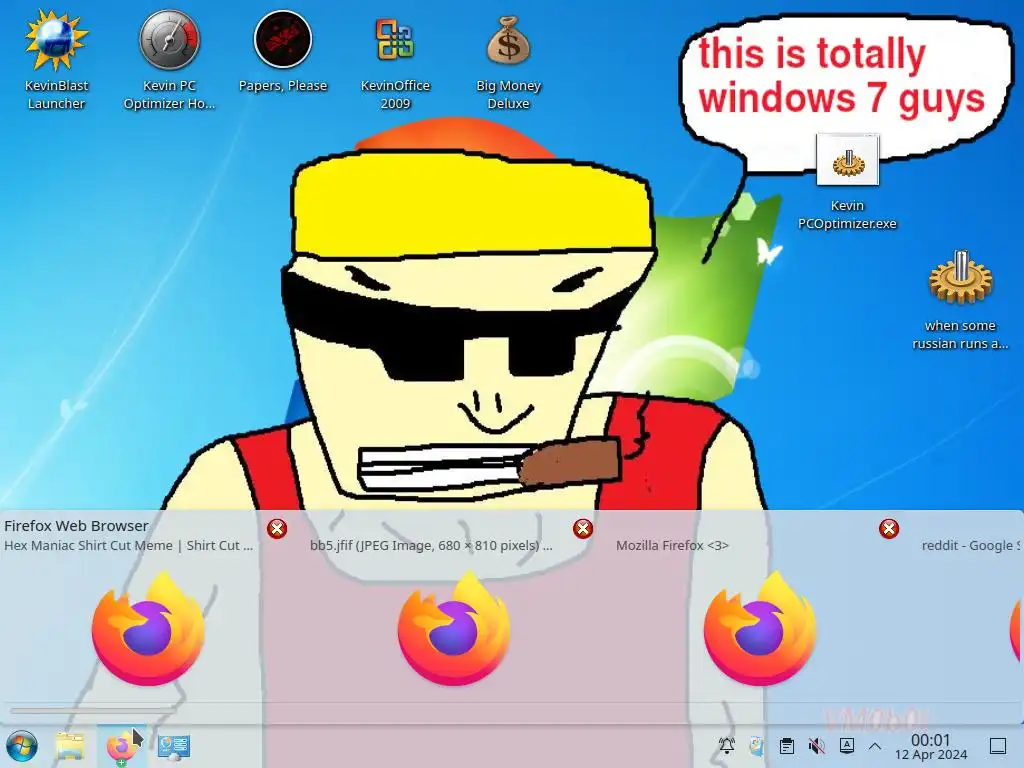Click the window previews horizontal scrollbar
The image size is (1024, 768).
click(x=91, y=710)
